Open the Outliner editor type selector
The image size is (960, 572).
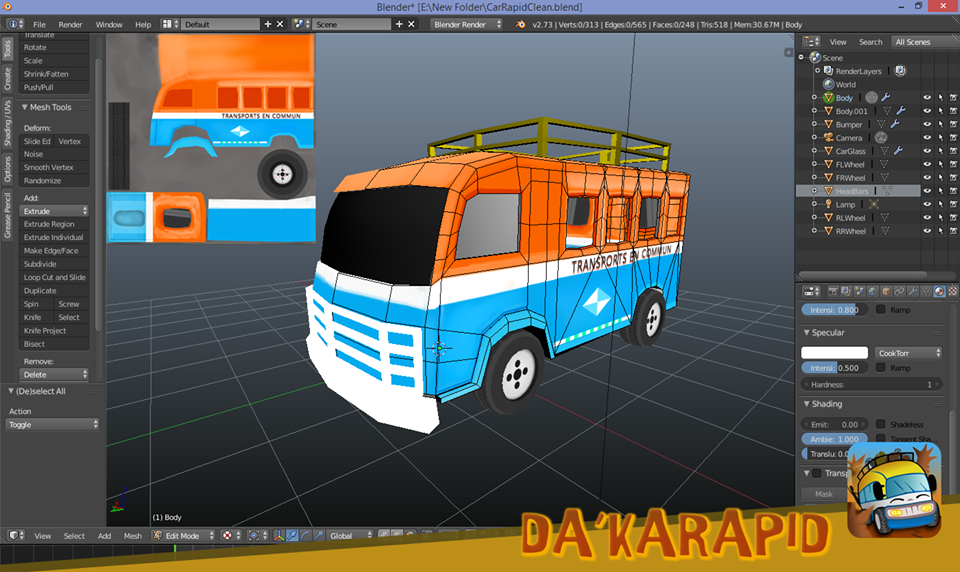(x=811, y=42)
